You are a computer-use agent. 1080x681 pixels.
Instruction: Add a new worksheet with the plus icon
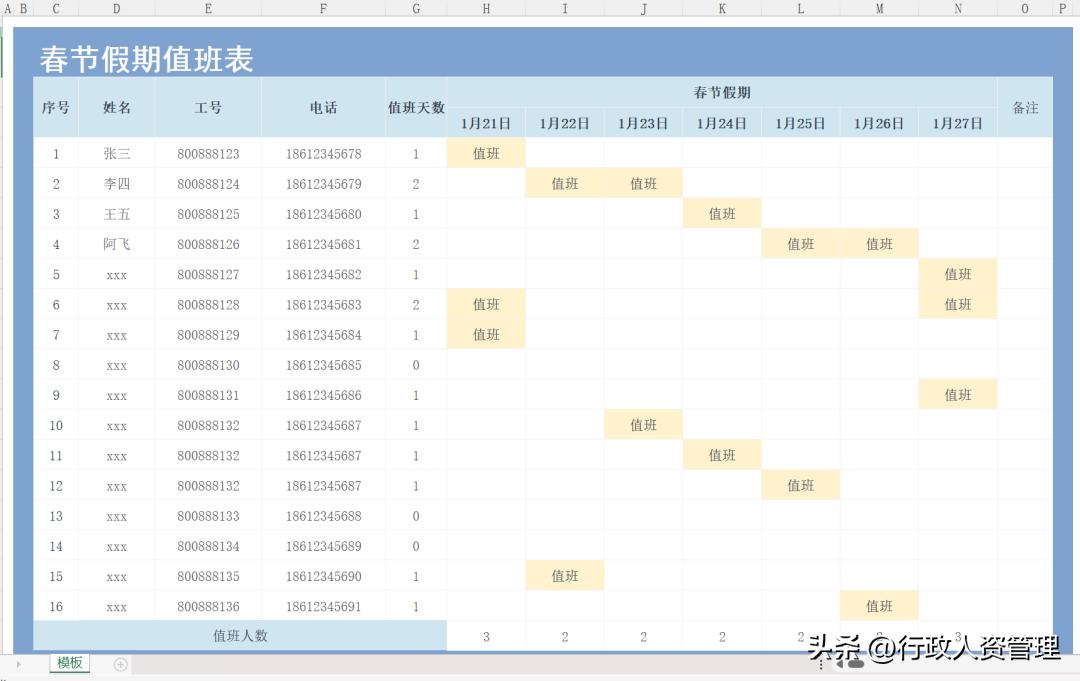[x=120, y=663]
